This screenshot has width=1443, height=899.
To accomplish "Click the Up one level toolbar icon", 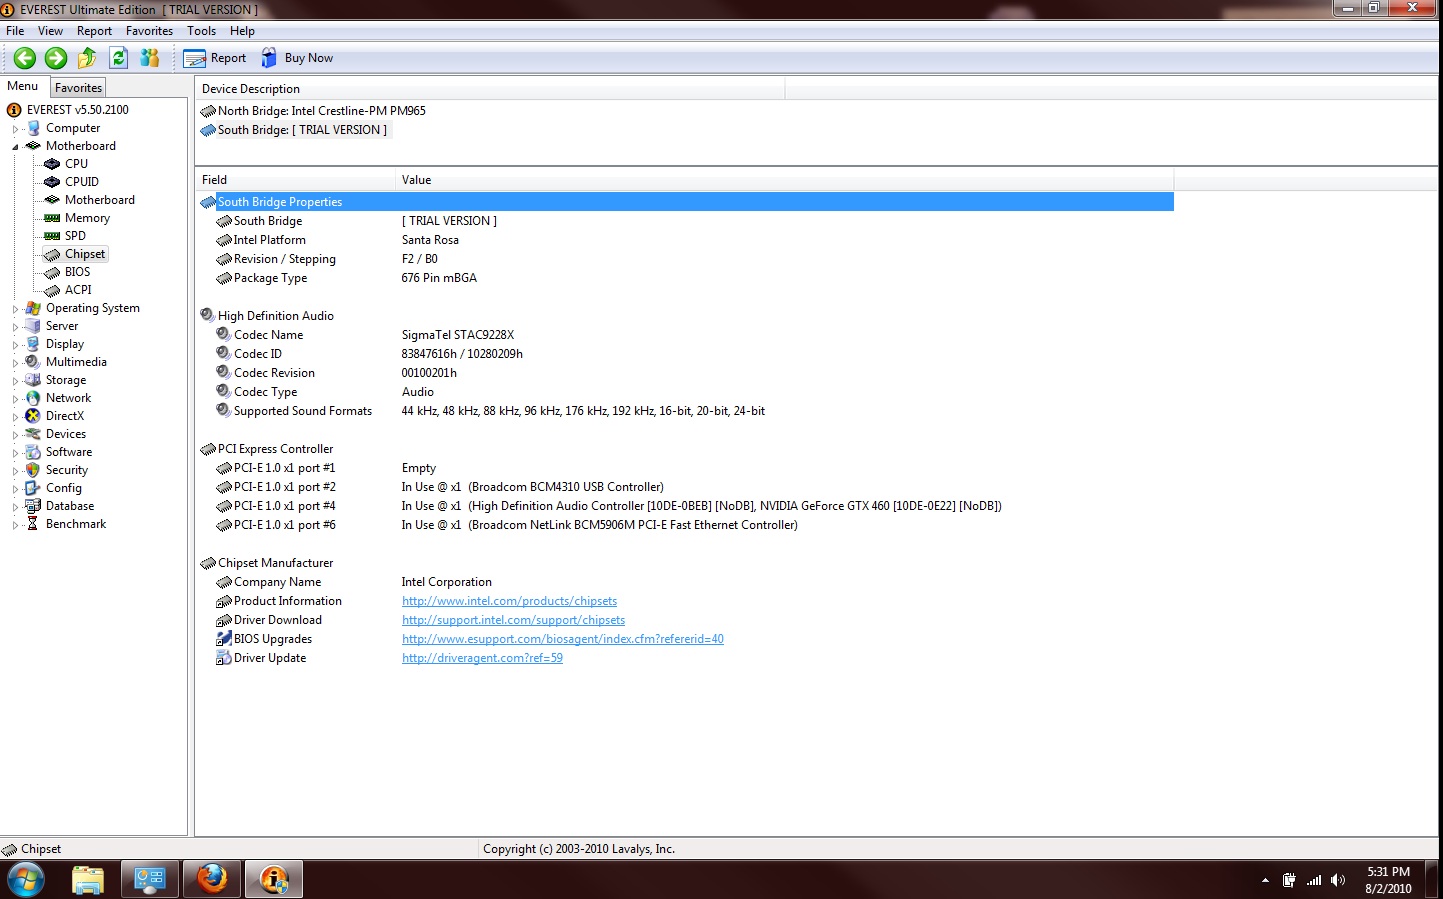I will coord(87,58).
